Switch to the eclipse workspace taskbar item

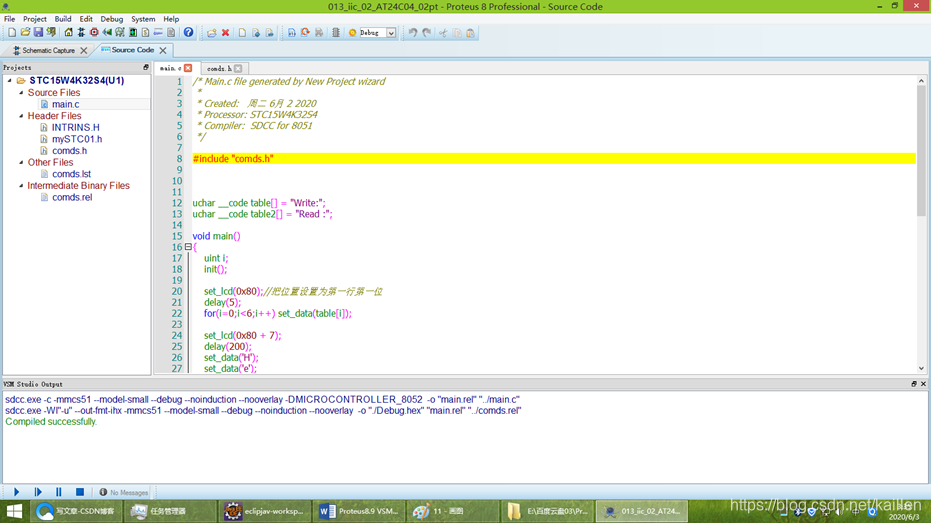(x=264, y=511)
